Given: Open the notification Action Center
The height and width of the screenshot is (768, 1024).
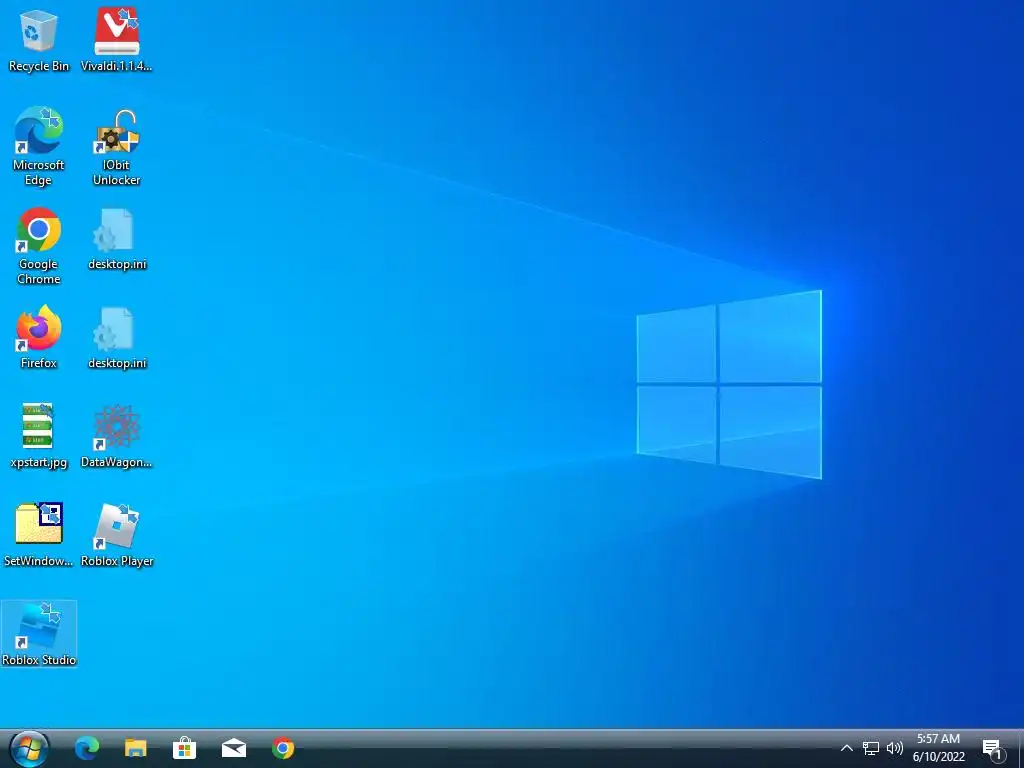Looking at the screenshot, I should [x=993, y=750].
